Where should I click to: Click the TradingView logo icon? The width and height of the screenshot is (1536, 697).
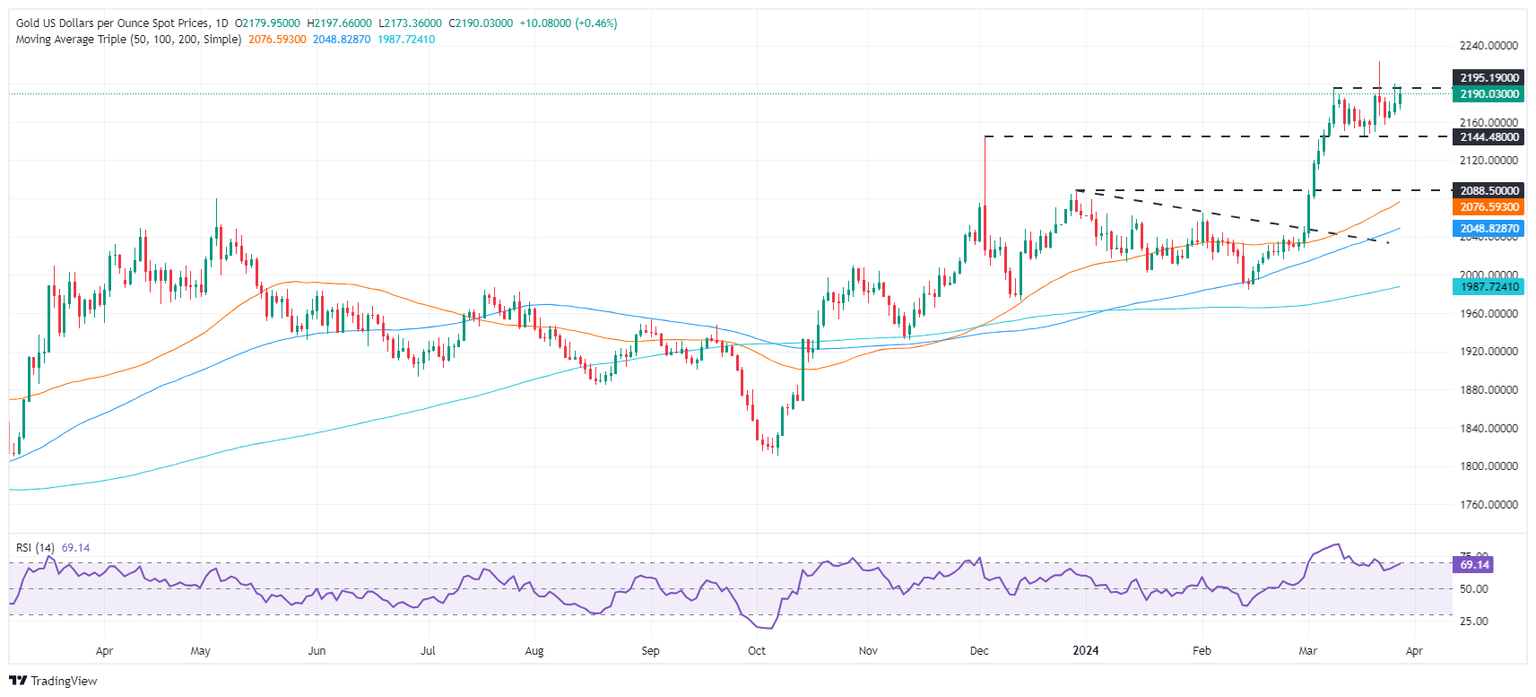tap(18, 681)
